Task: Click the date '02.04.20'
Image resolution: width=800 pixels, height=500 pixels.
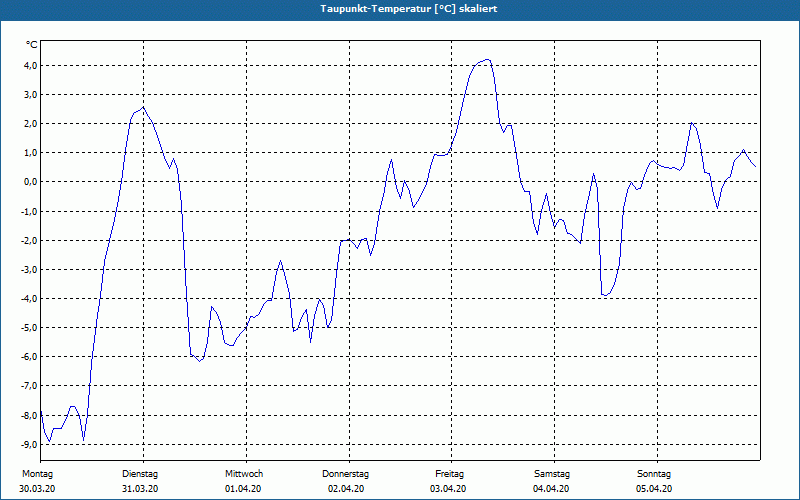Action: 346,489
